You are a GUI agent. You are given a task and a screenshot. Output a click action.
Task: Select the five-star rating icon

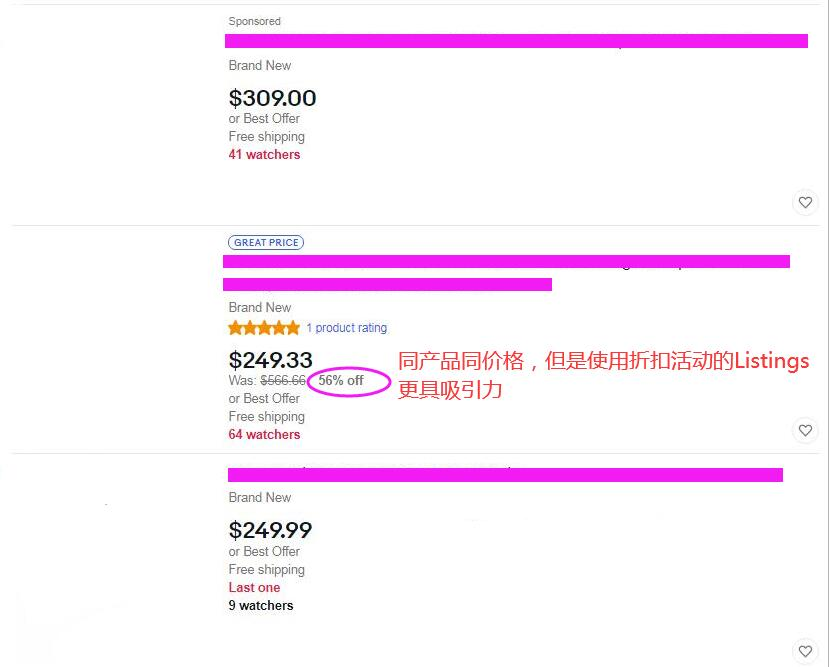click(x=263, y=327)
